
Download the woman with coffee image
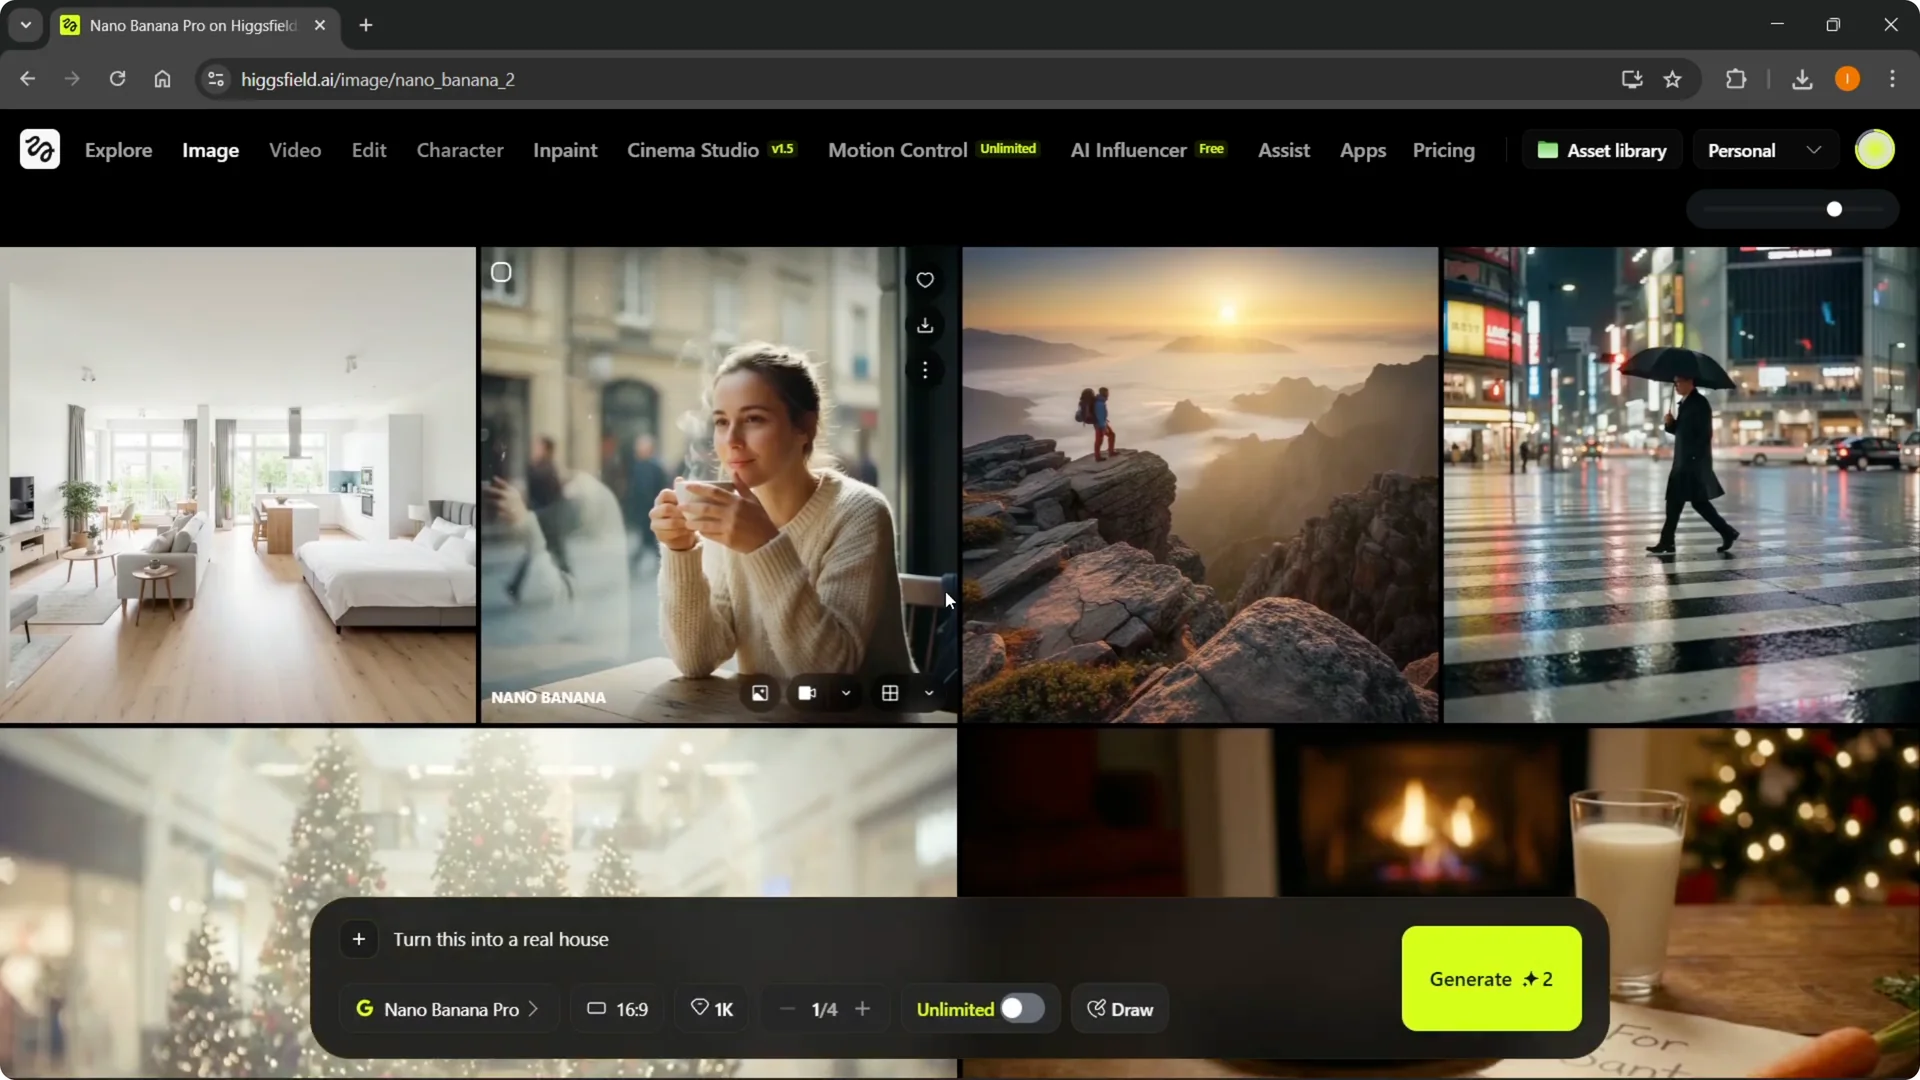(925, 326)
